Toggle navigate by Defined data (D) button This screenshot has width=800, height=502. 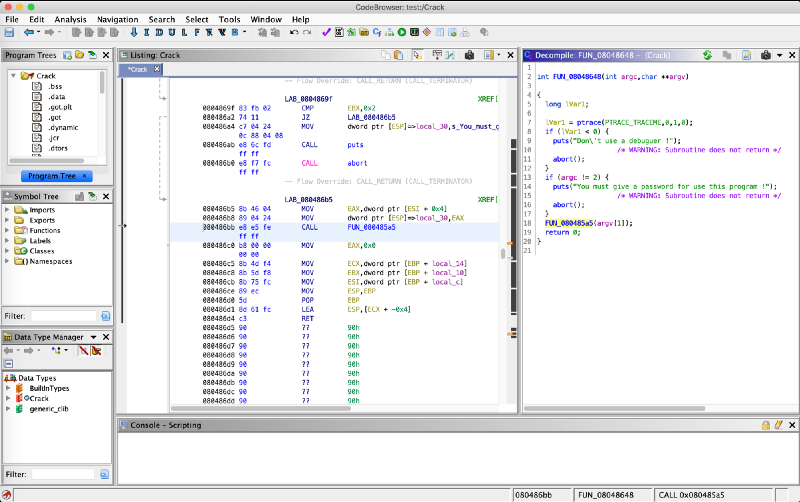(159, 32)
